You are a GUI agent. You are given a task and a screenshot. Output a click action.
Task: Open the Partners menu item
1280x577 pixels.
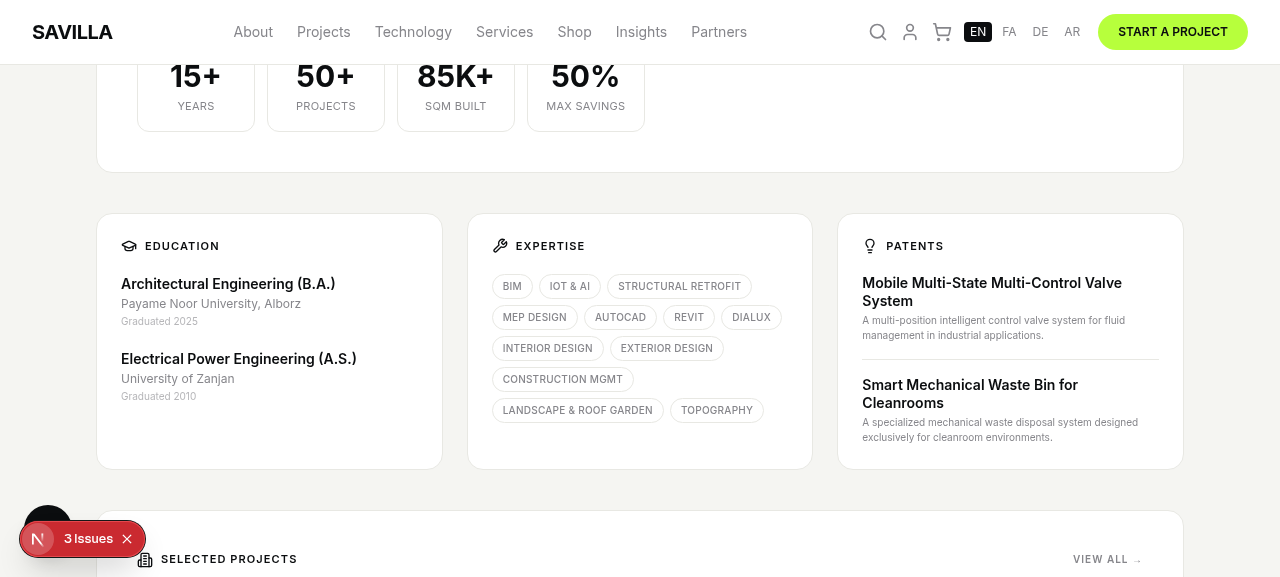point(719,32)
